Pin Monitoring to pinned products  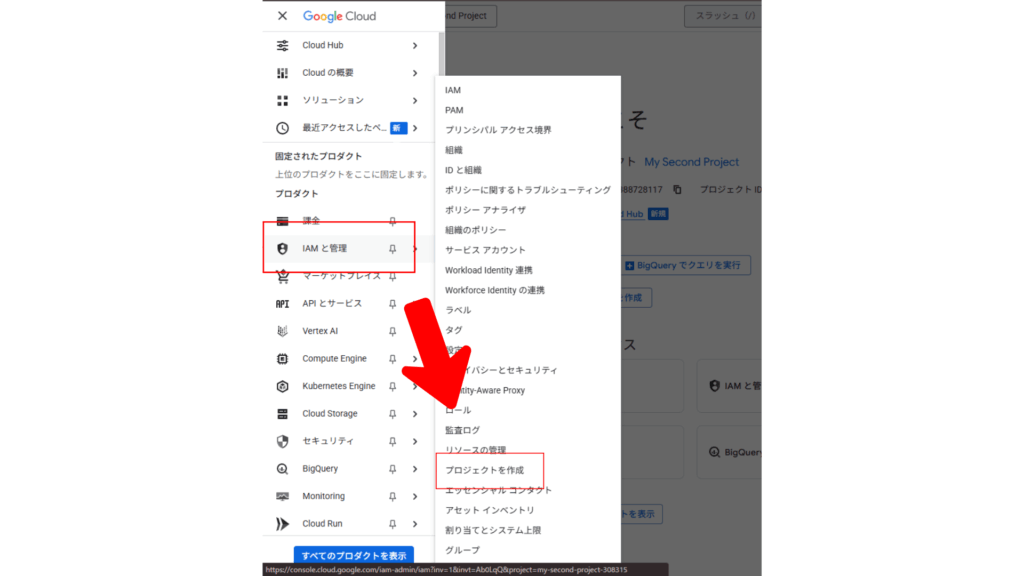click(392, 496)
